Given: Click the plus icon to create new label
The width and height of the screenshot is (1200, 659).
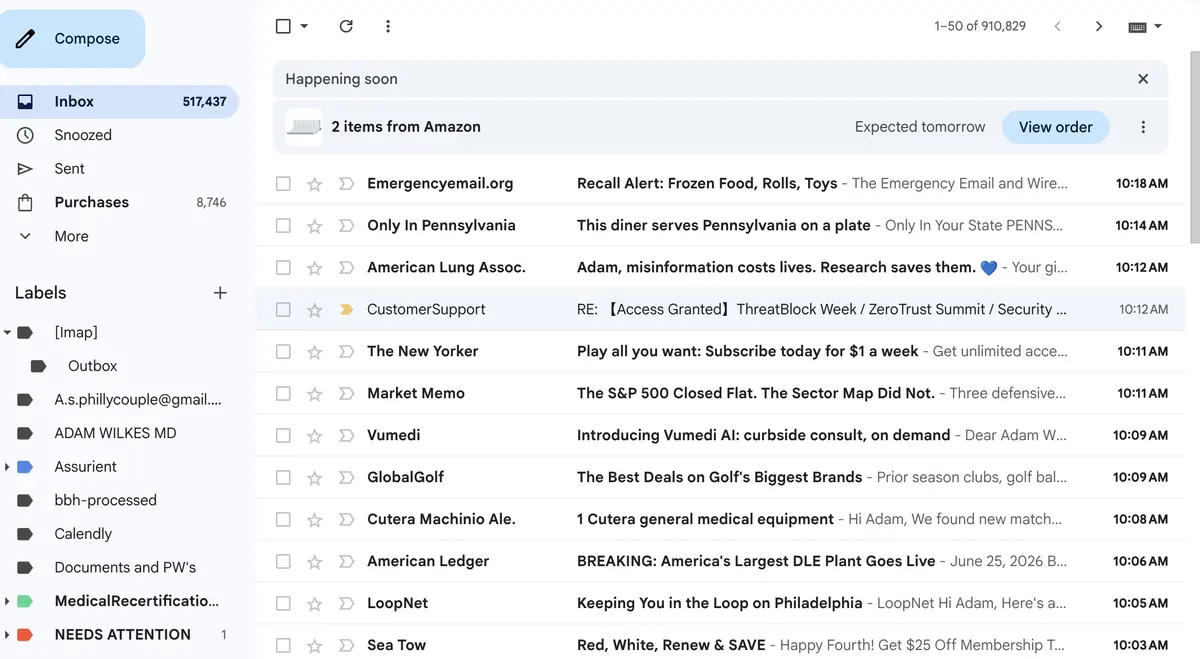Looking at the screenshot, I should coord(220,293).
